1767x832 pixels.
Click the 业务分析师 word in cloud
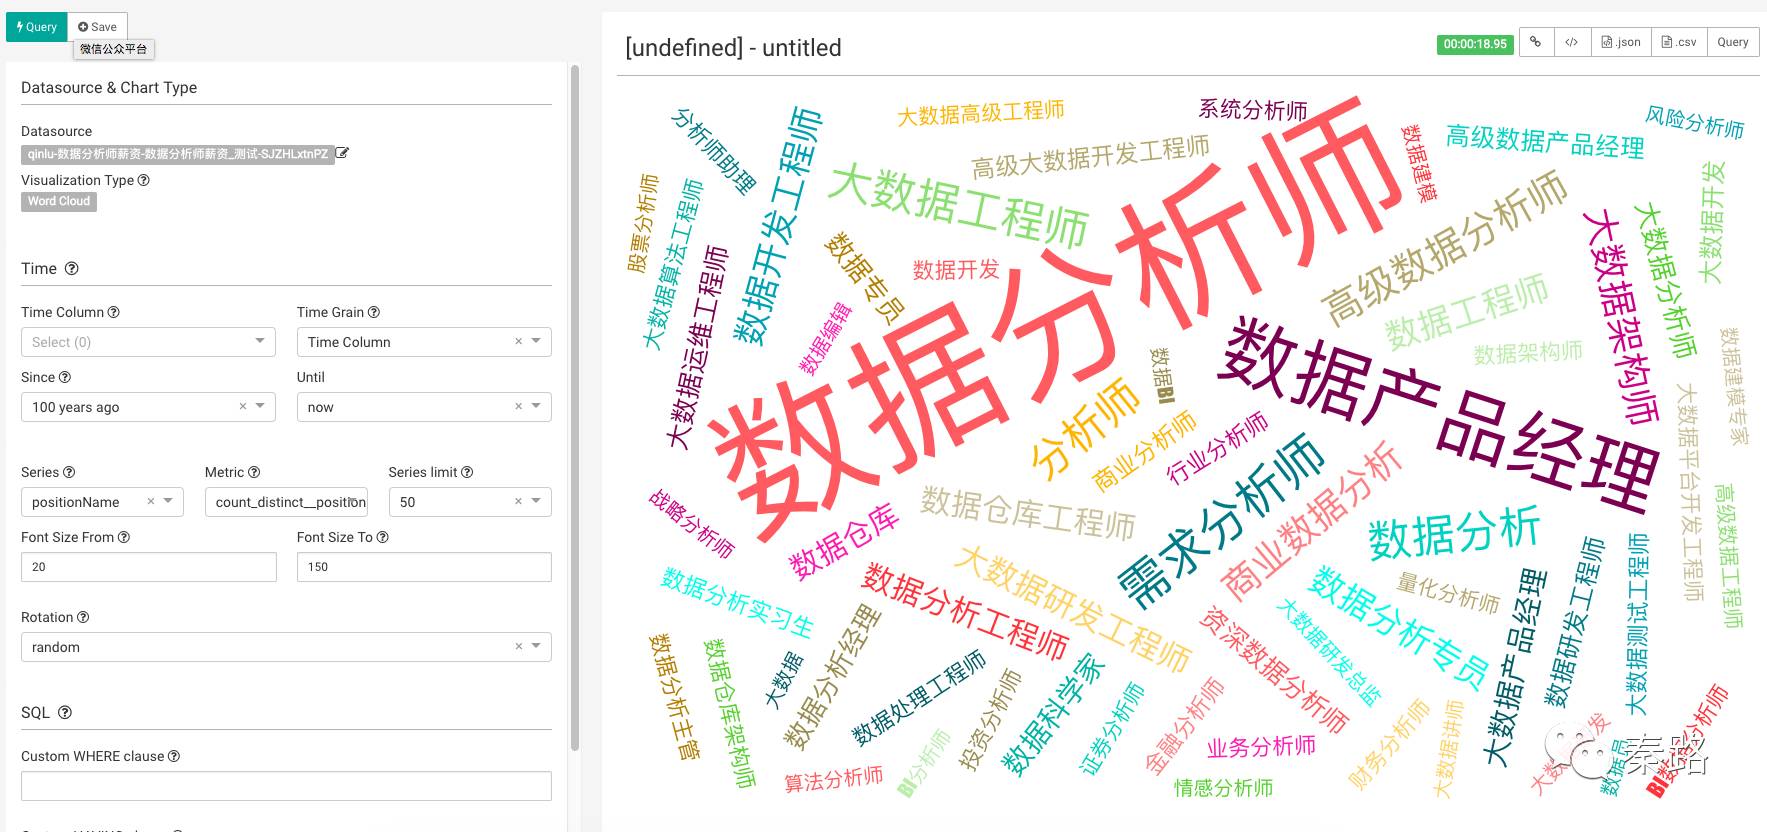click(x=1261, y=747)
